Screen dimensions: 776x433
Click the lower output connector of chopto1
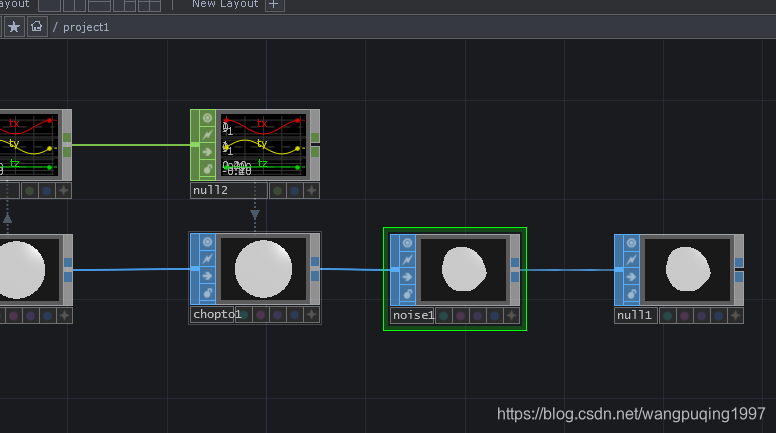[x=315, y=276]
